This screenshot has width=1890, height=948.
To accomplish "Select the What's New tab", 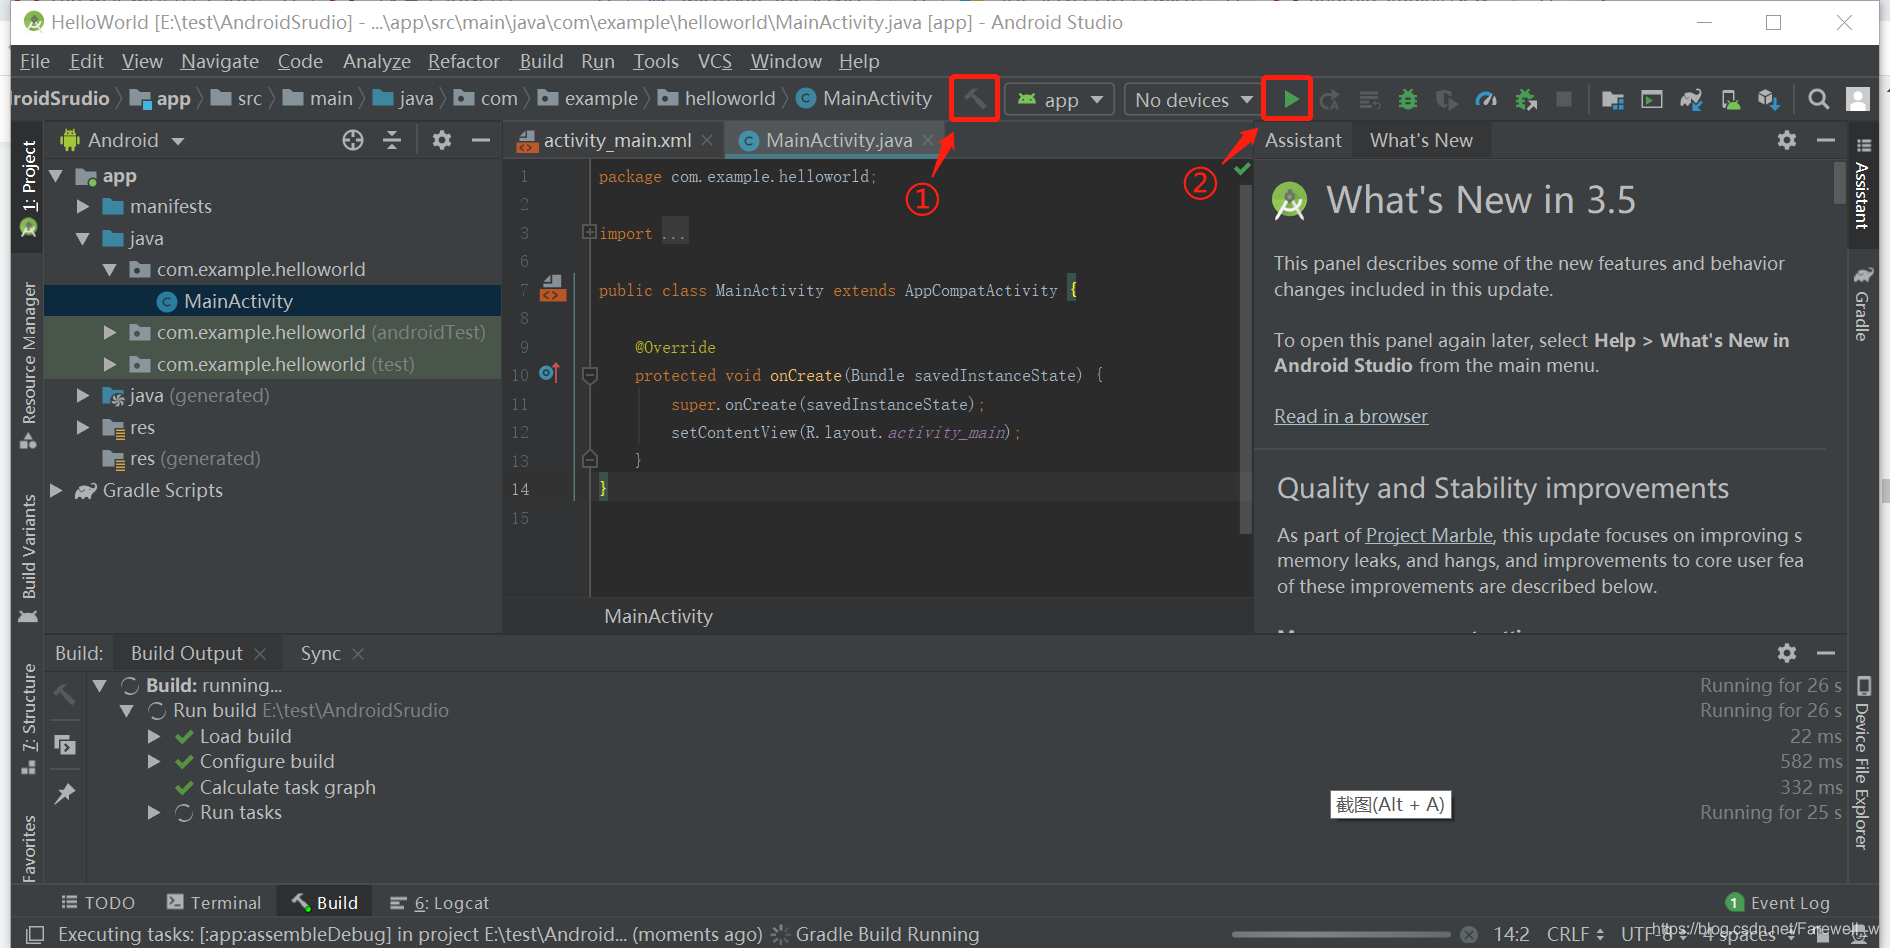I will 1421,141.
